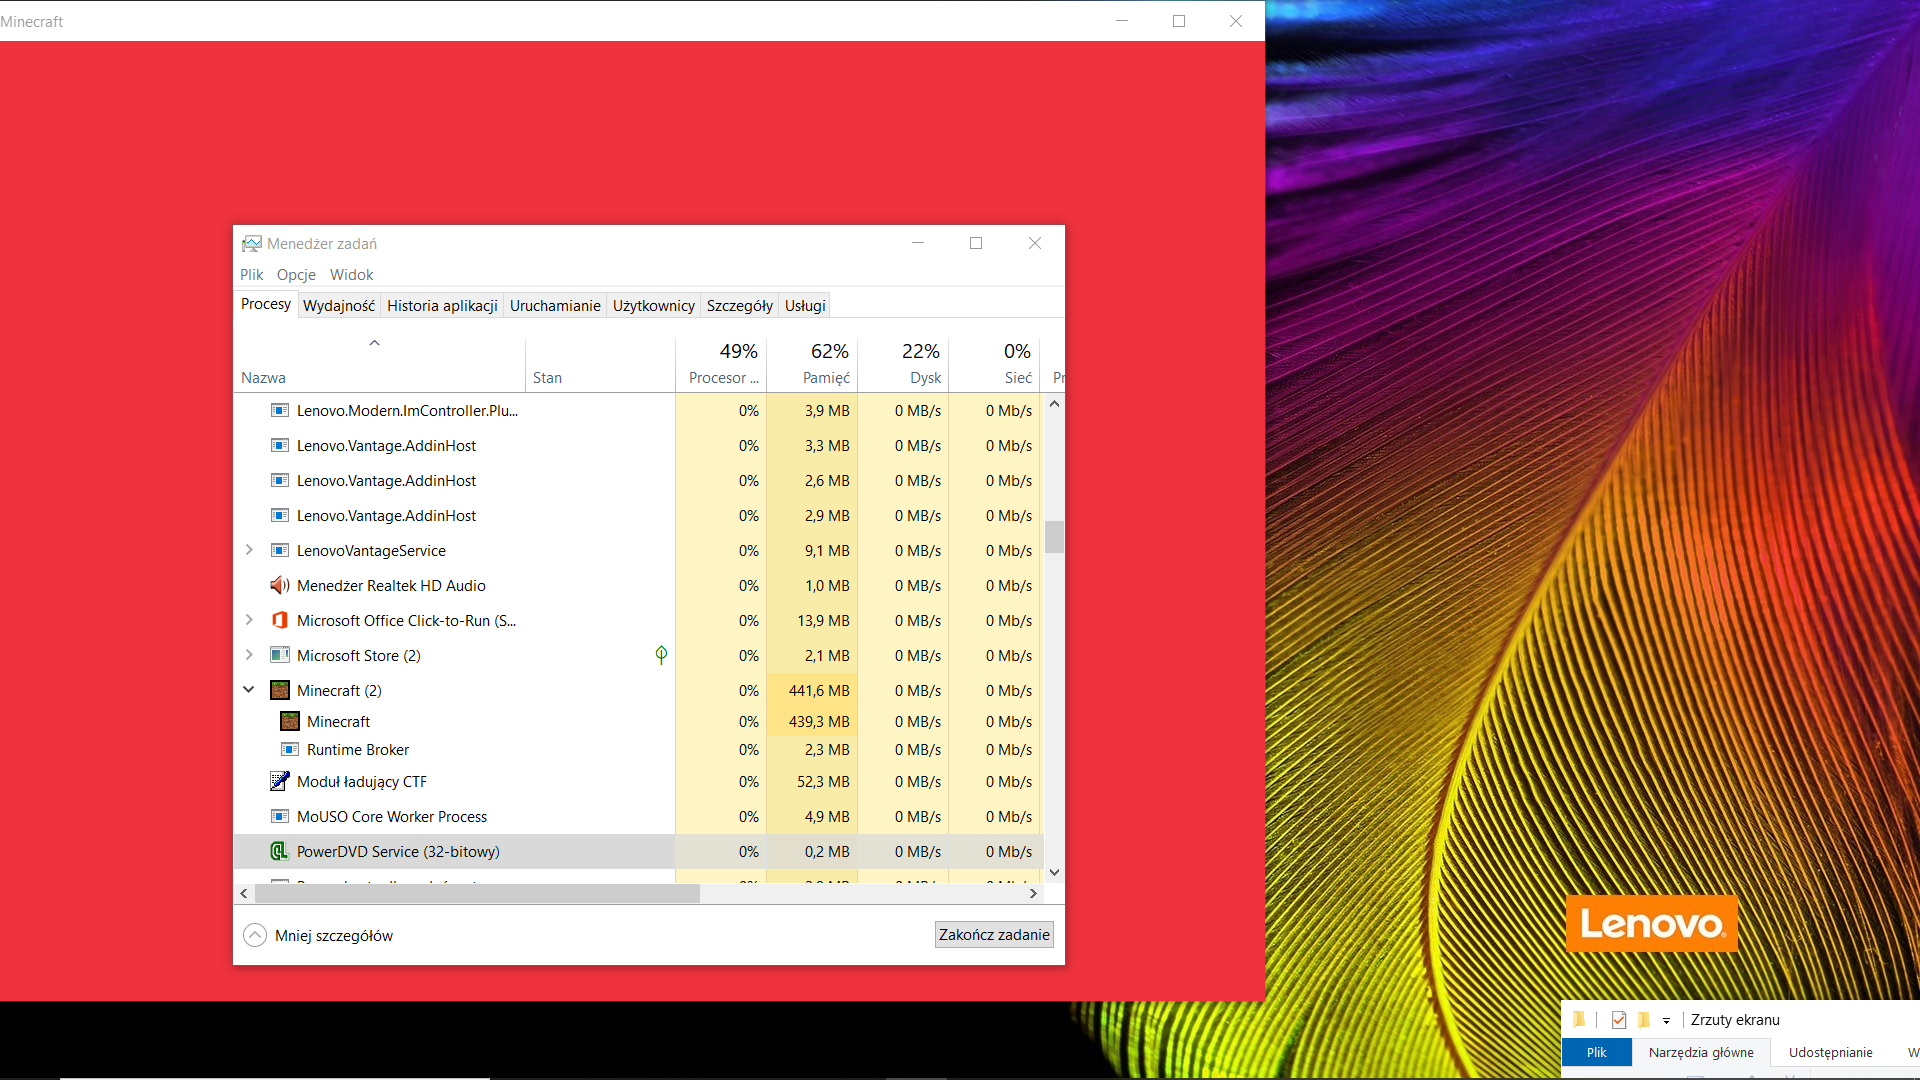
Task: Expand the LenovoVantageService entry
Action: (x=249, y=550)
